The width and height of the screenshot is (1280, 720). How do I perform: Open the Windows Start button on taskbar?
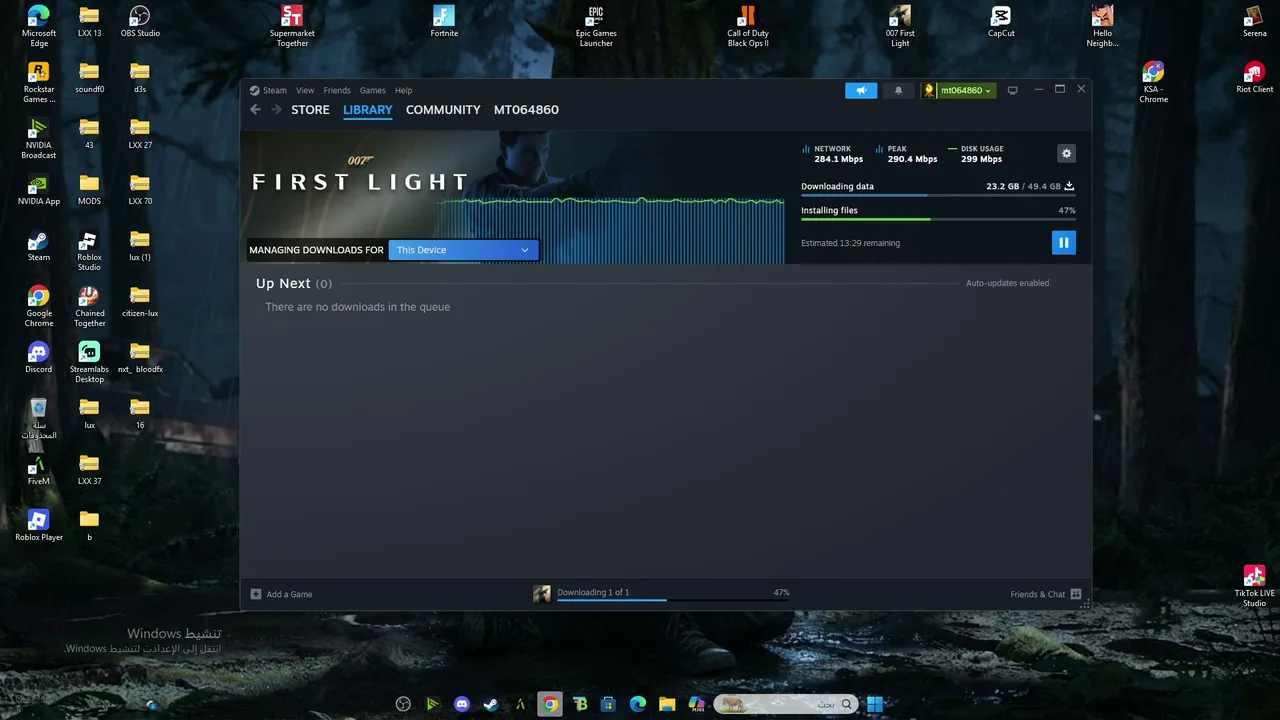pyautogui.click(x=875, y=704)
